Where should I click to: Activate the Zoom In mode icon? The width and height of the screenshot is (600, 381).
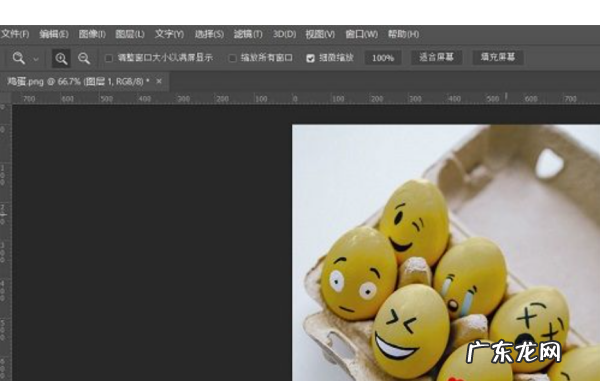pyautogui.click(x=61, y=59)
